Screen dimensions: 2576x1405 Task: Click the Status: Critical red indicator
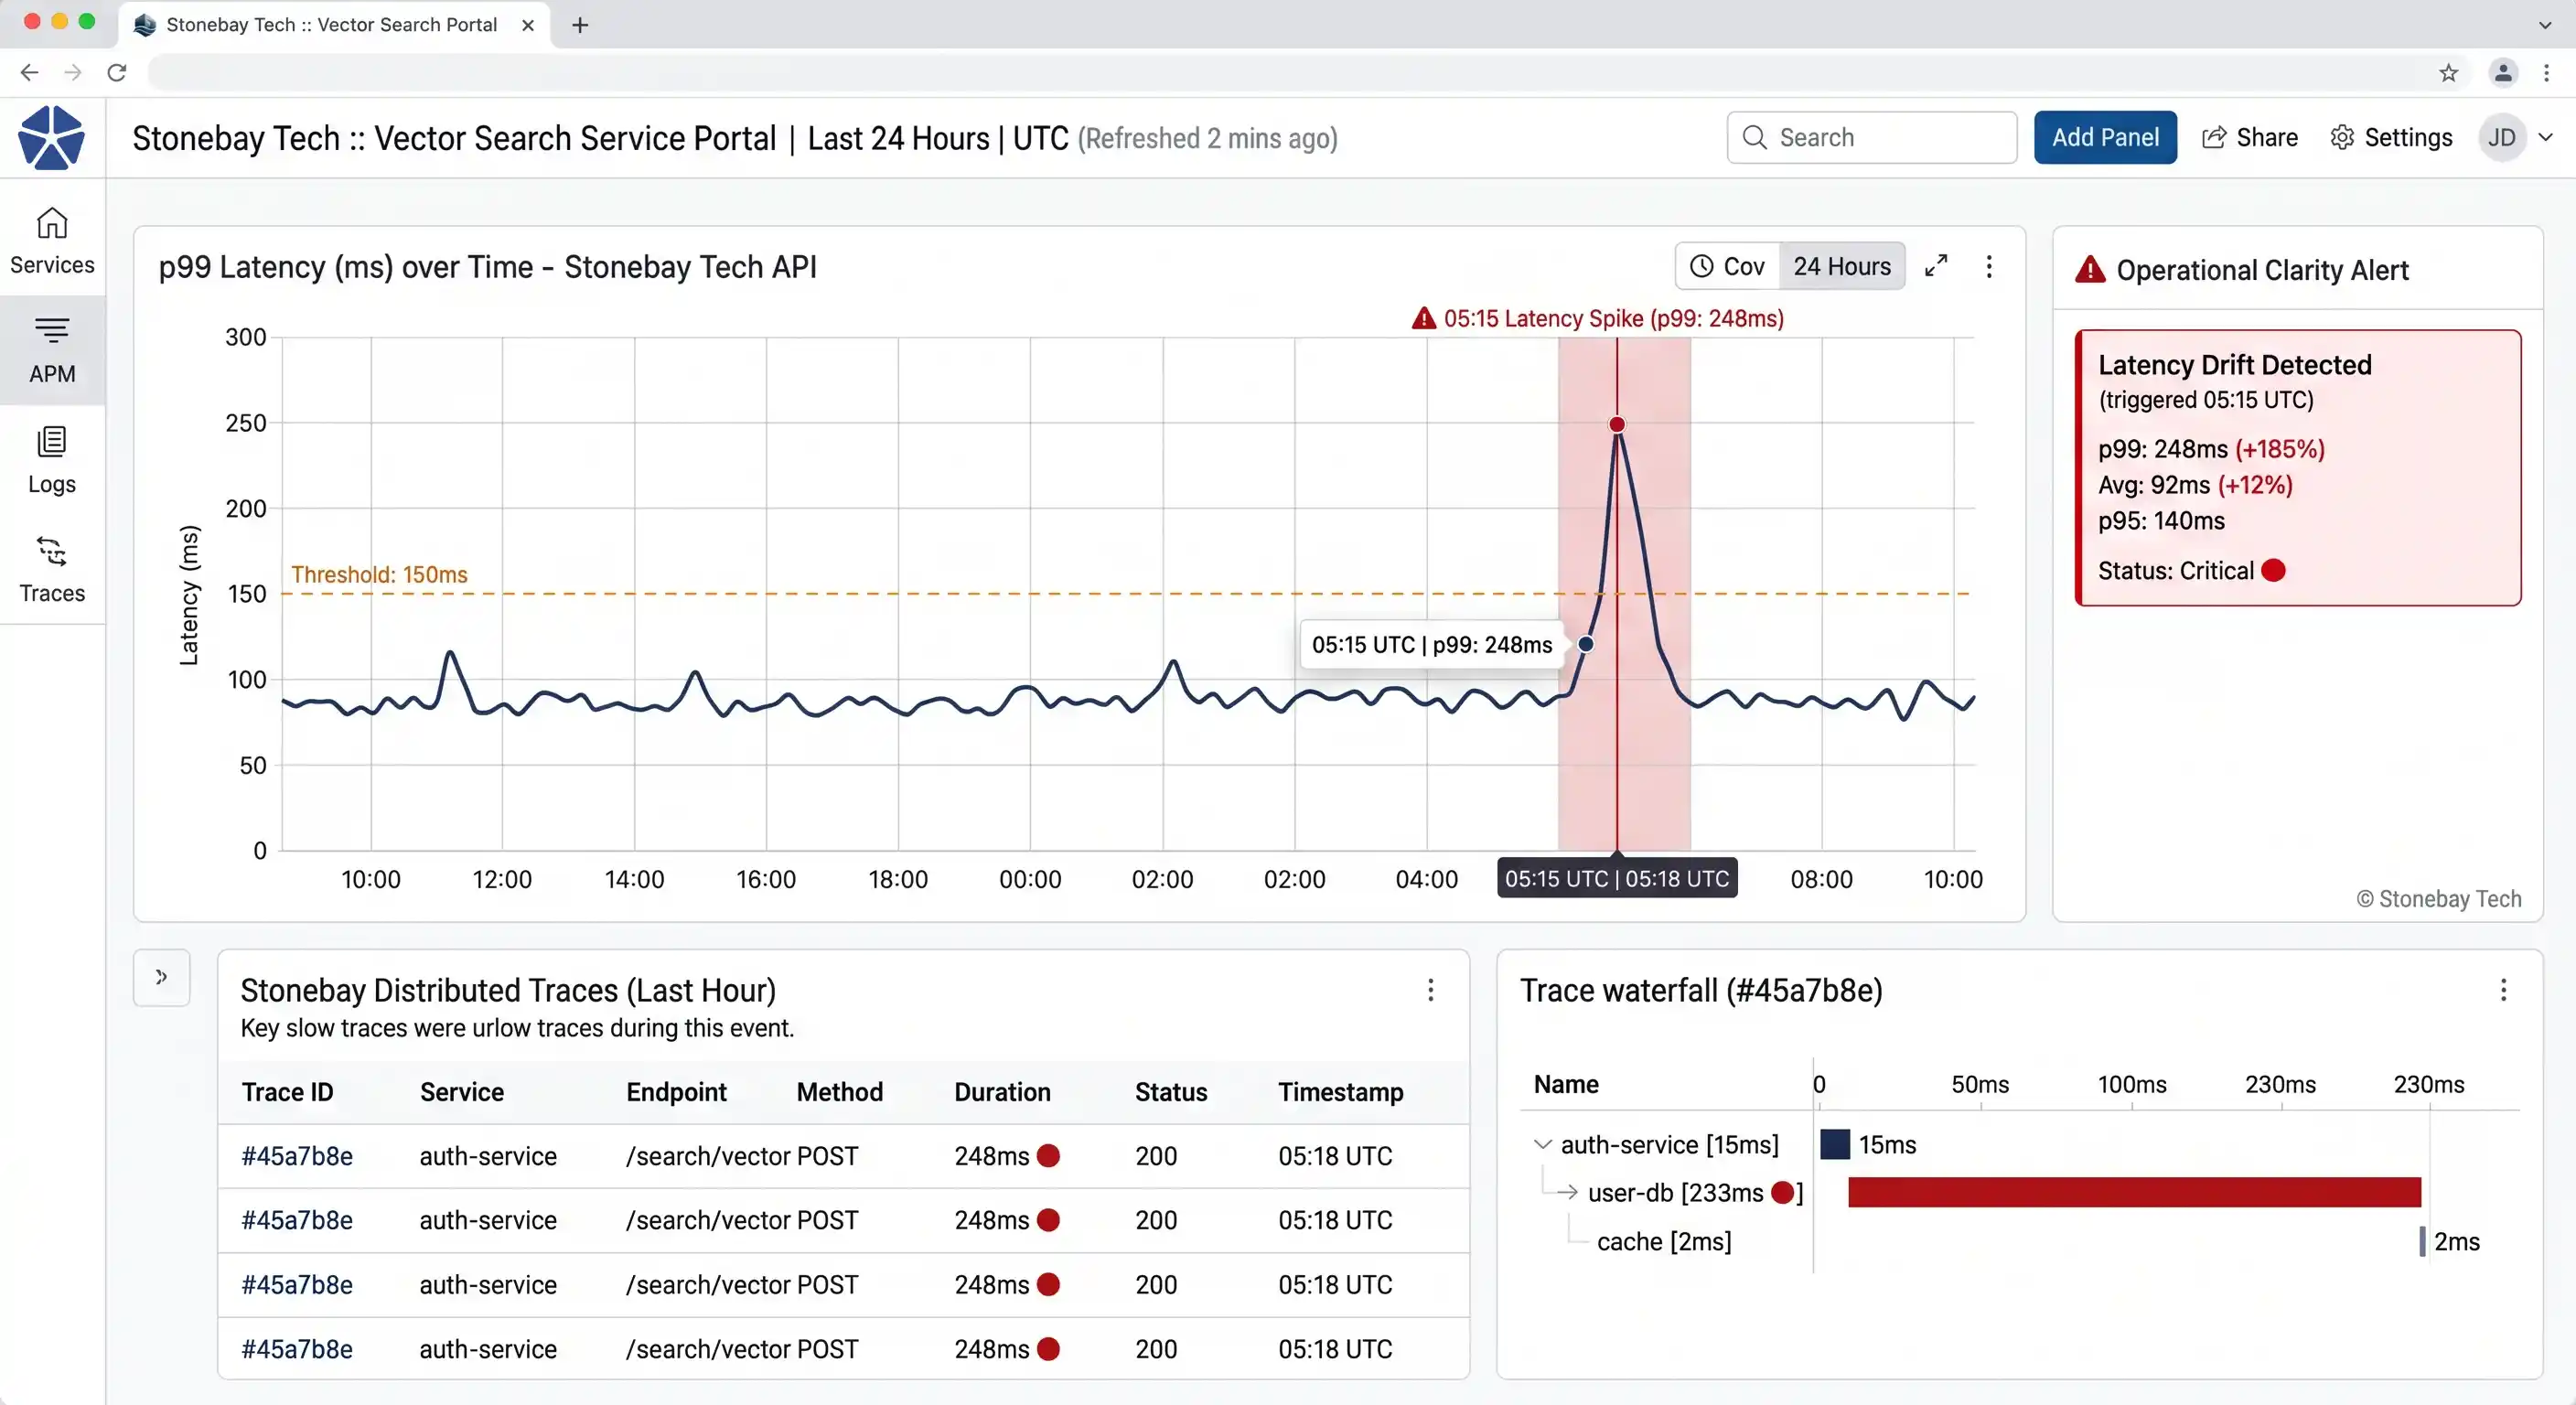(x=2273, y=571)
